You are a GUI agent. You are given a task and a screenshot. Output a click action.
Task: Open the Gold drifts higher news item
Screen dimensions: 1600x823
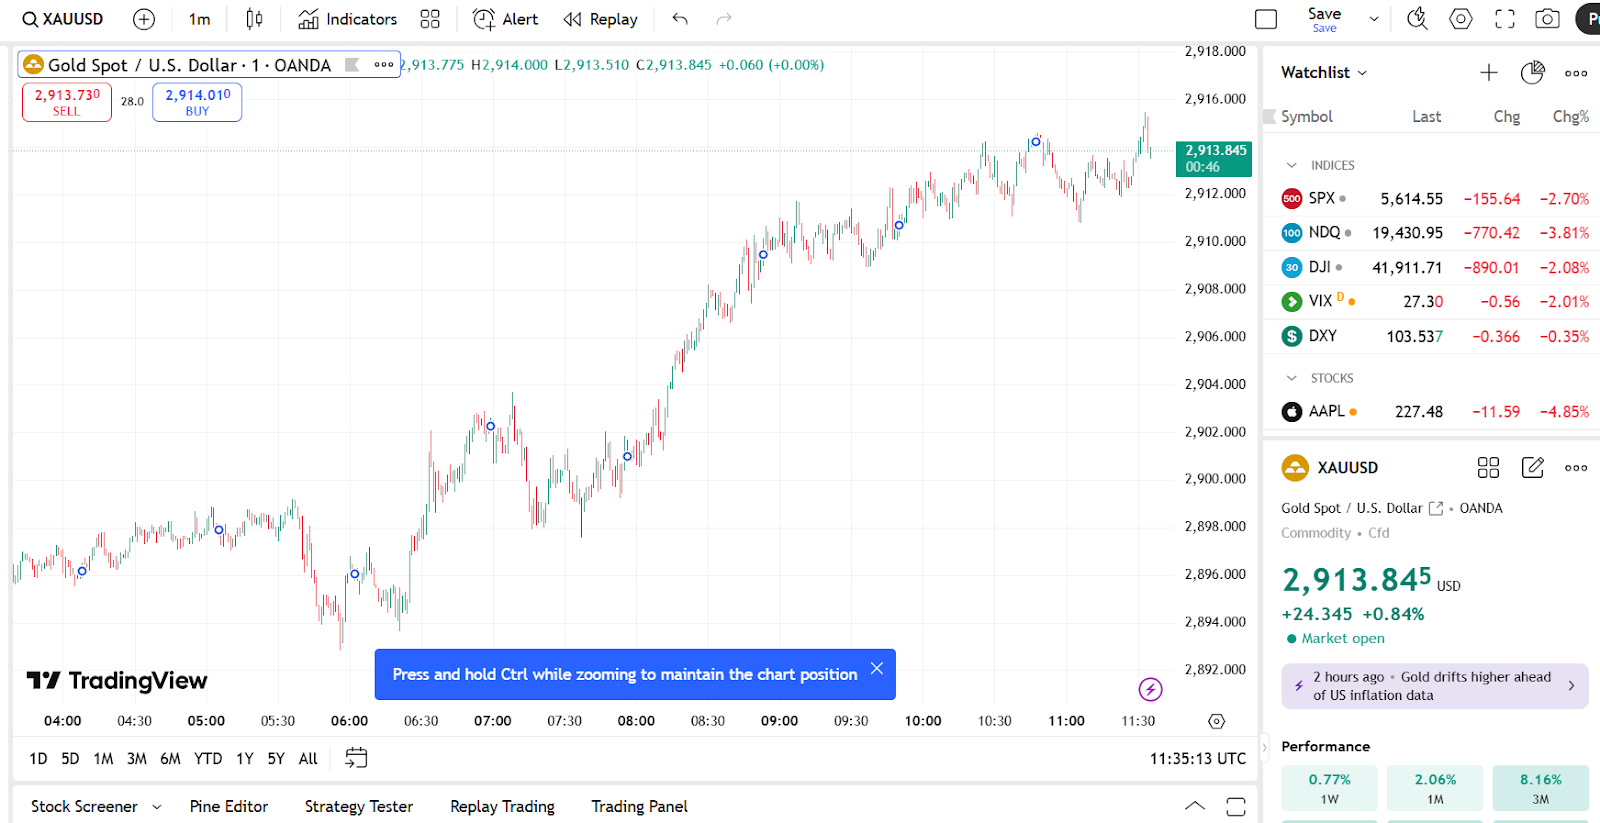click(1435, 686)
